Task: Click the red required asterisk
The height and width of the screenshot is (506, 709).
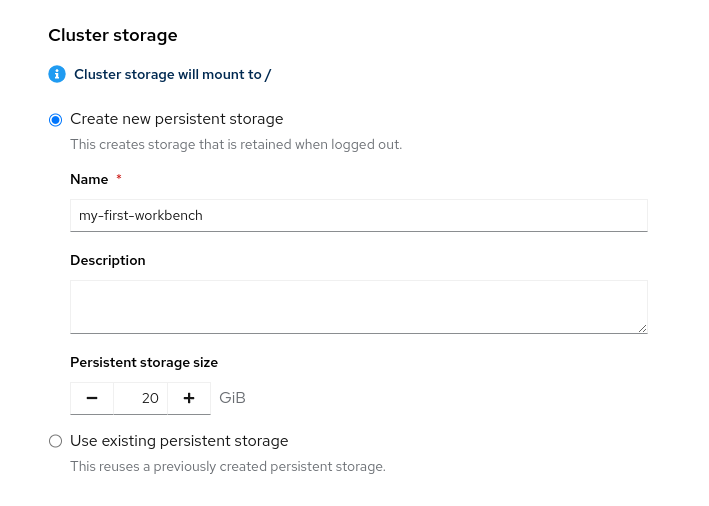Action: tap(119, 179)
